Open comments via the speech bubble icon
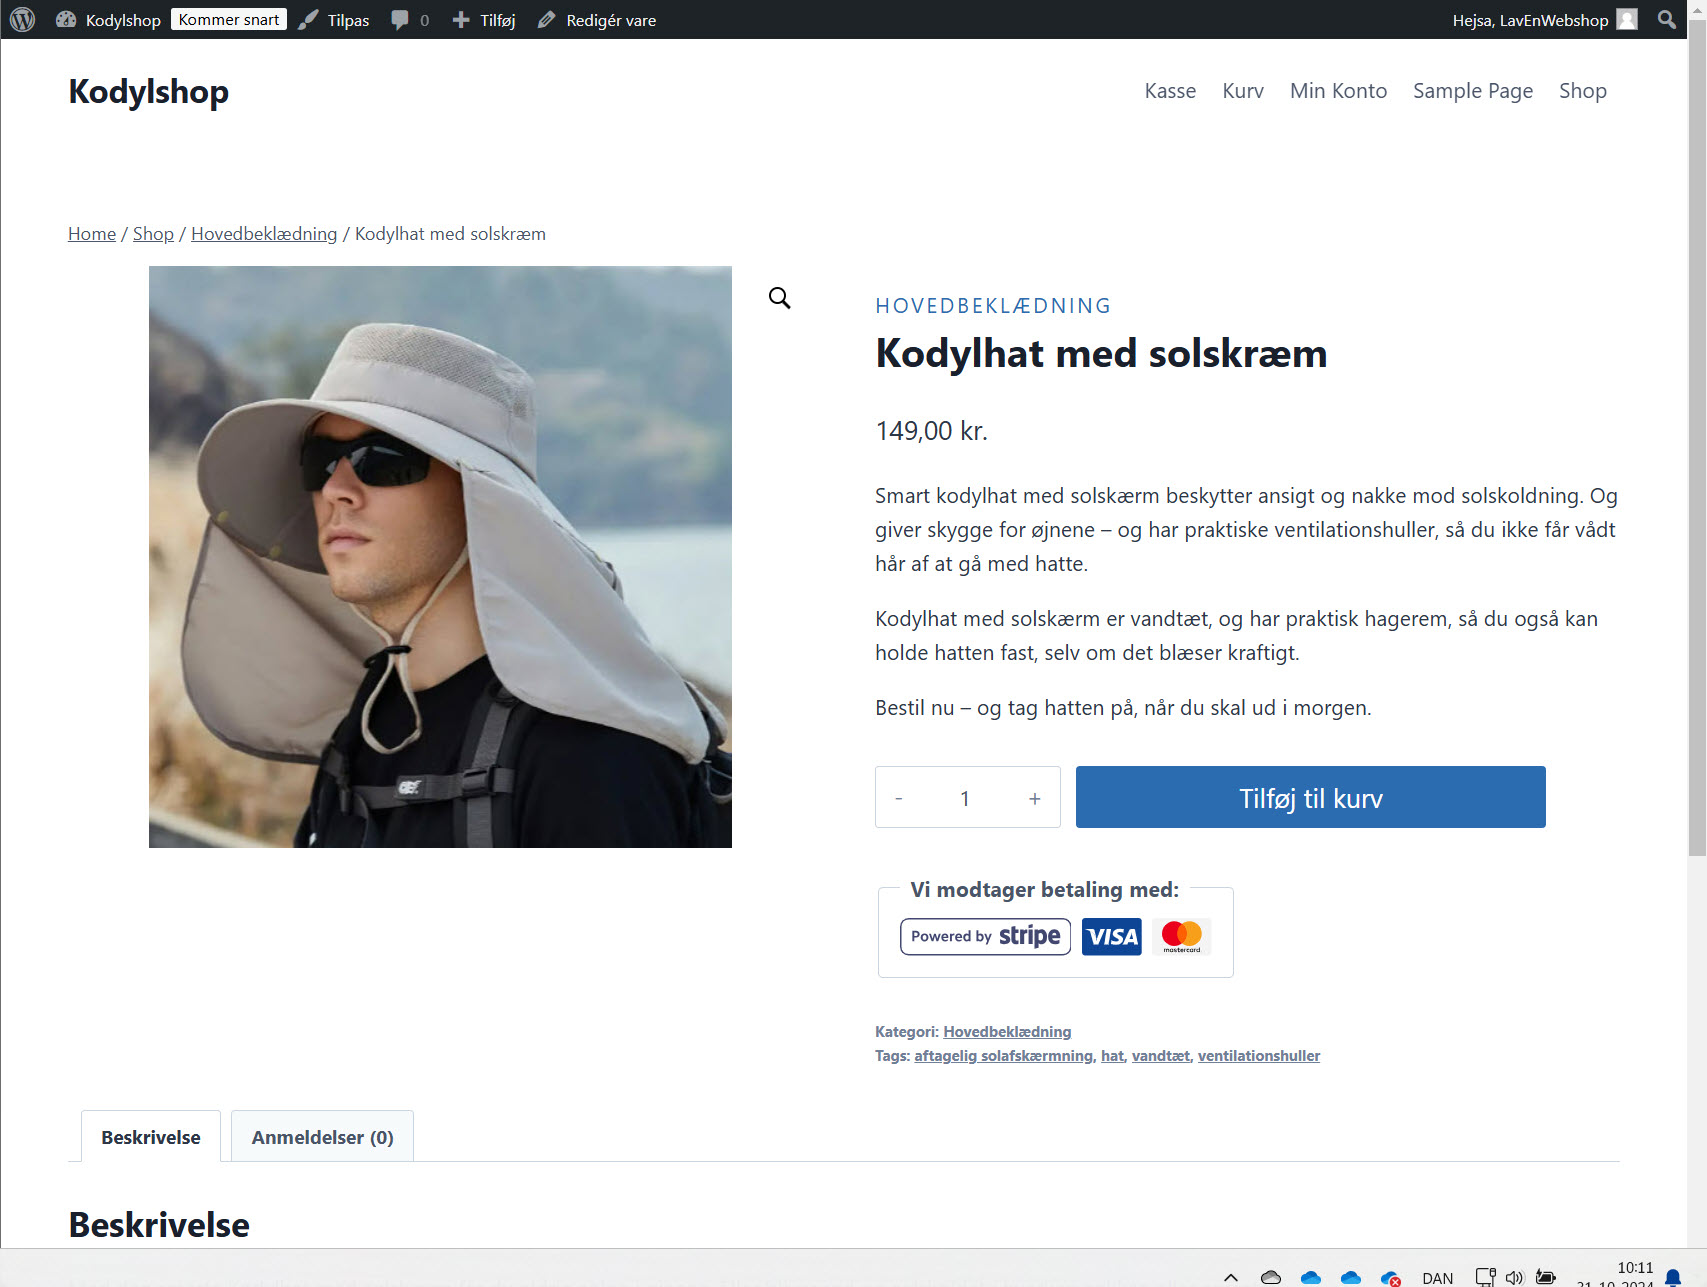Viewport: 1707px width, 1287px height. 400,19
